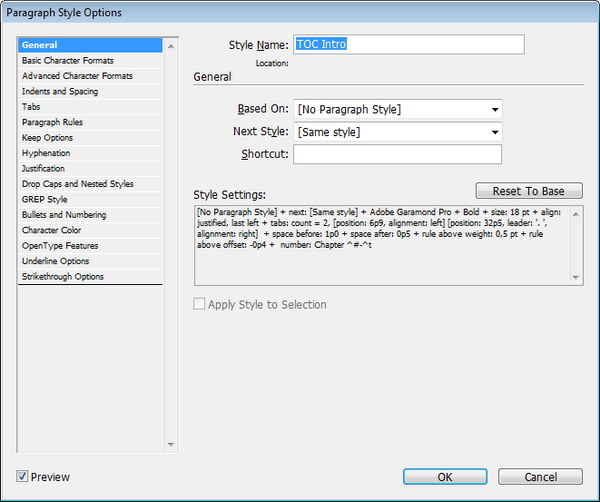
Task: Show Keep Options panel
Action: tap(90, 138)
